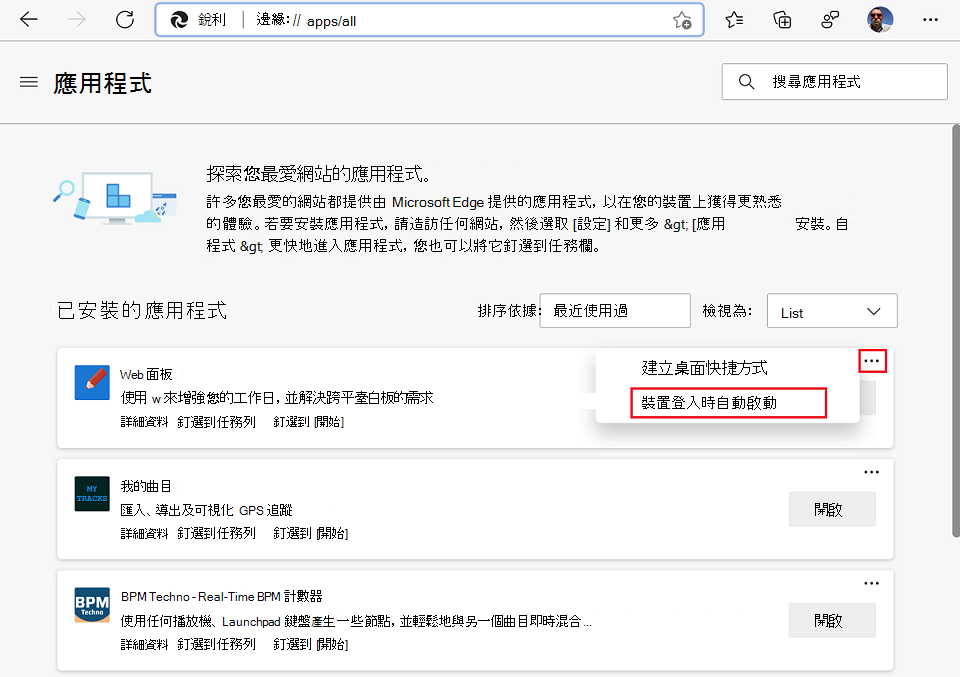Click the Edge logo in the address bar
Viewport: 960px width, 677px height.
(x=179, y=20)
